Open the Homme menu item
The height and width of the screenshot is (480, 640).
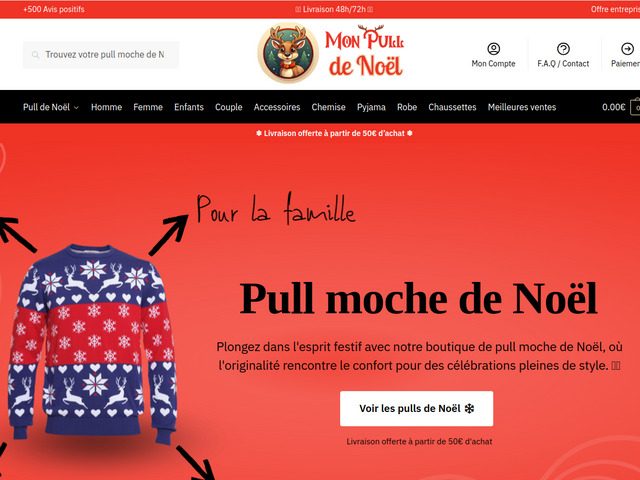click(x=106, y=107)
